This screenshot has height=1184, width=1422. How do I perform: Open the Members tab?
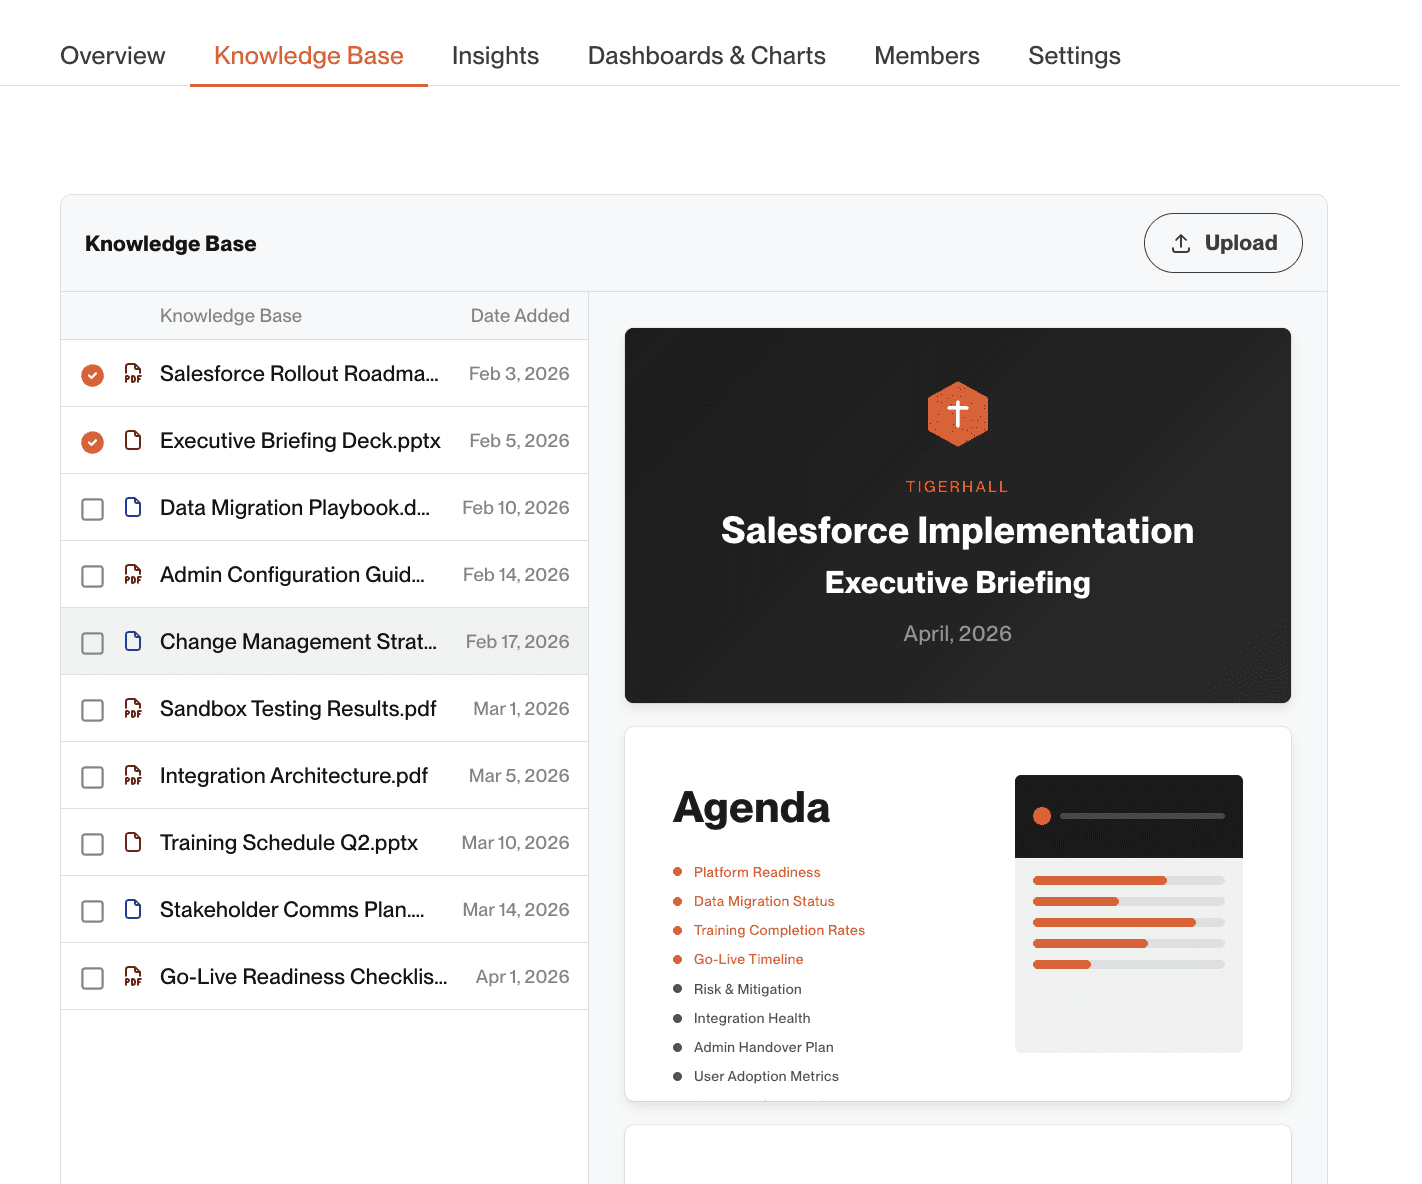(927, 56)
